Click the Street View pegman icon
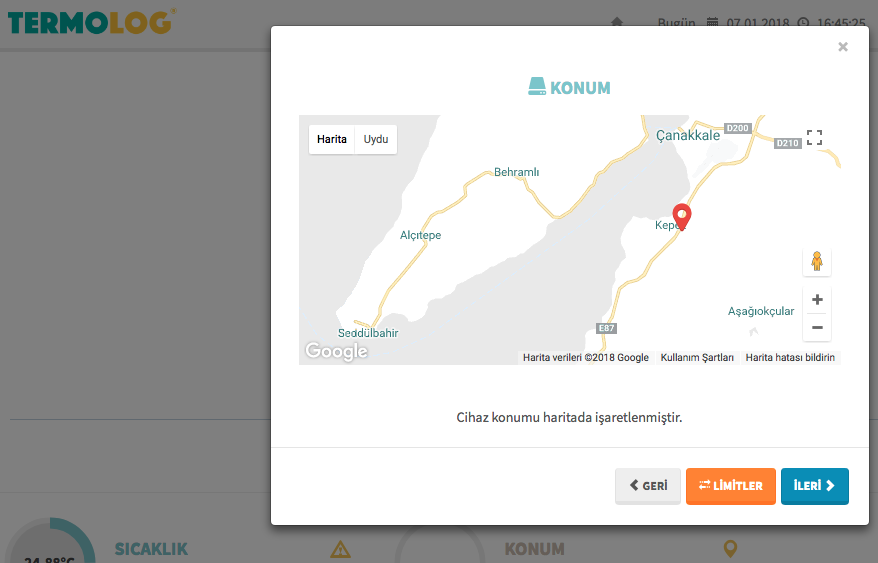This screenshot has height=563, width=878. coord(816,262)
